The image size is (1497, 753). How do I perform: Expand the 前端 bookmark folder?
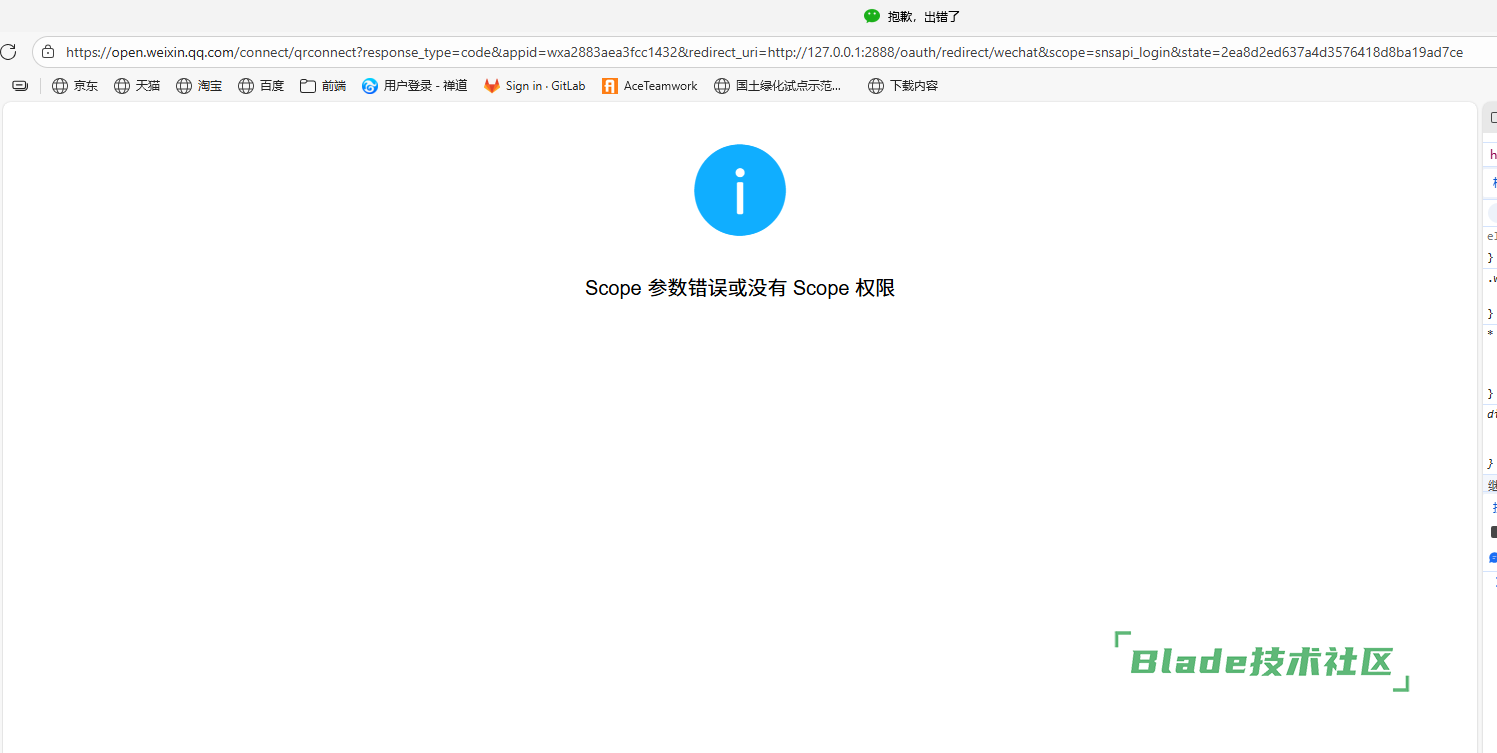coord(323,86)
